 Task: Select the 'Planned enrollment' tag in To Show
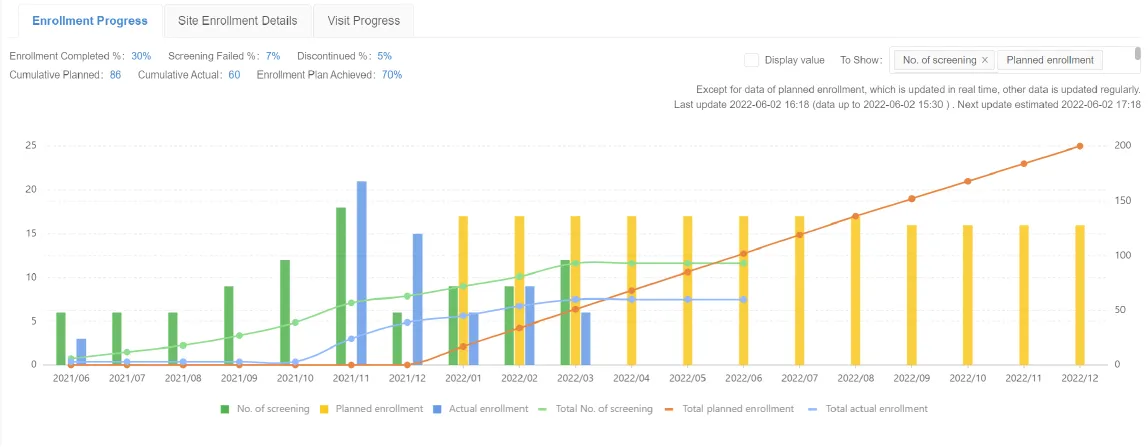[1050, 60]
